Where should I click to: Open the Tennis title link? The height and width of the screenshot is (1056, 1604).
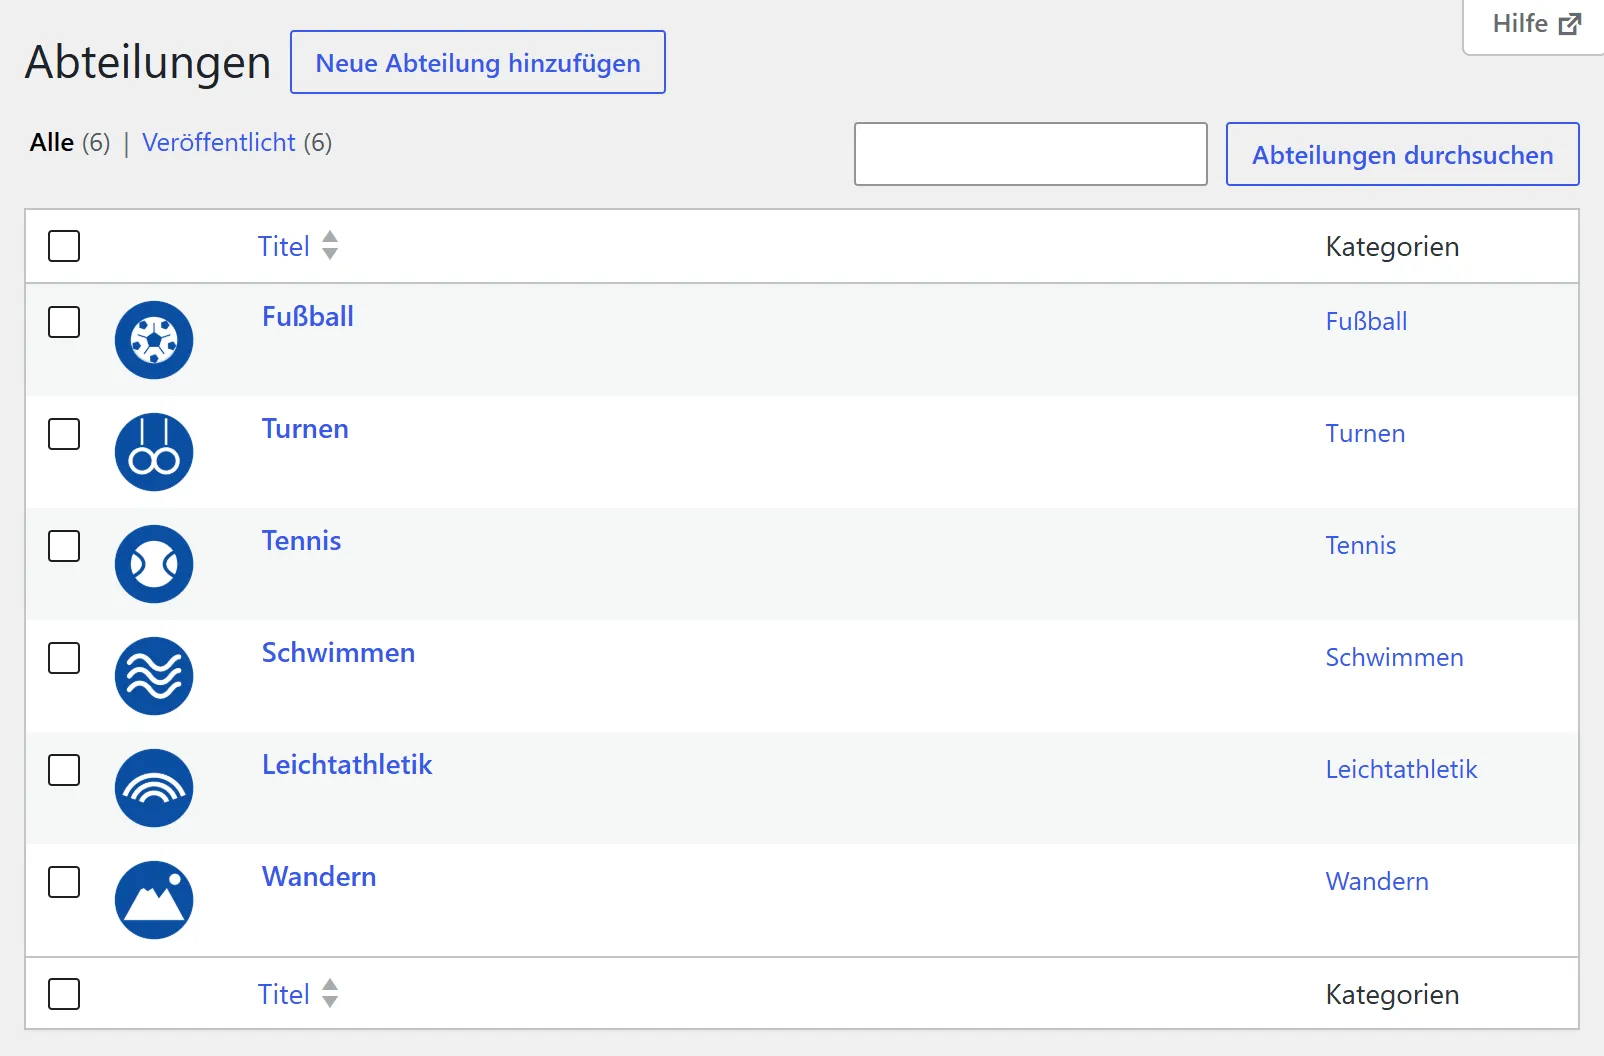click(x=301, y=541)
